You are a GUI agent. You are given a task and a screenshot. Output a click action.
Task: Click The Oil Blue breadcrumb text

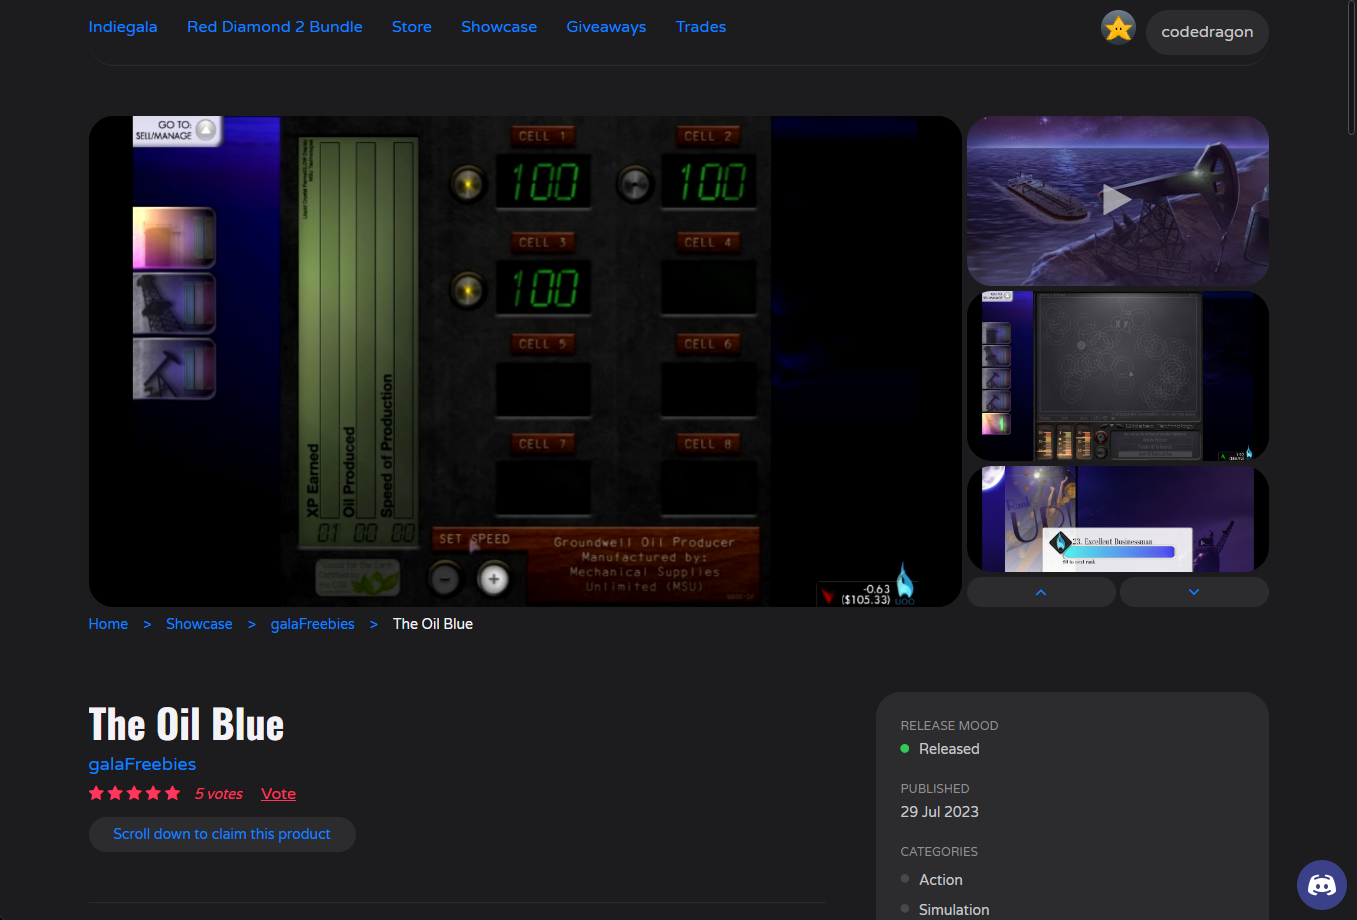[x=433, y=624]
